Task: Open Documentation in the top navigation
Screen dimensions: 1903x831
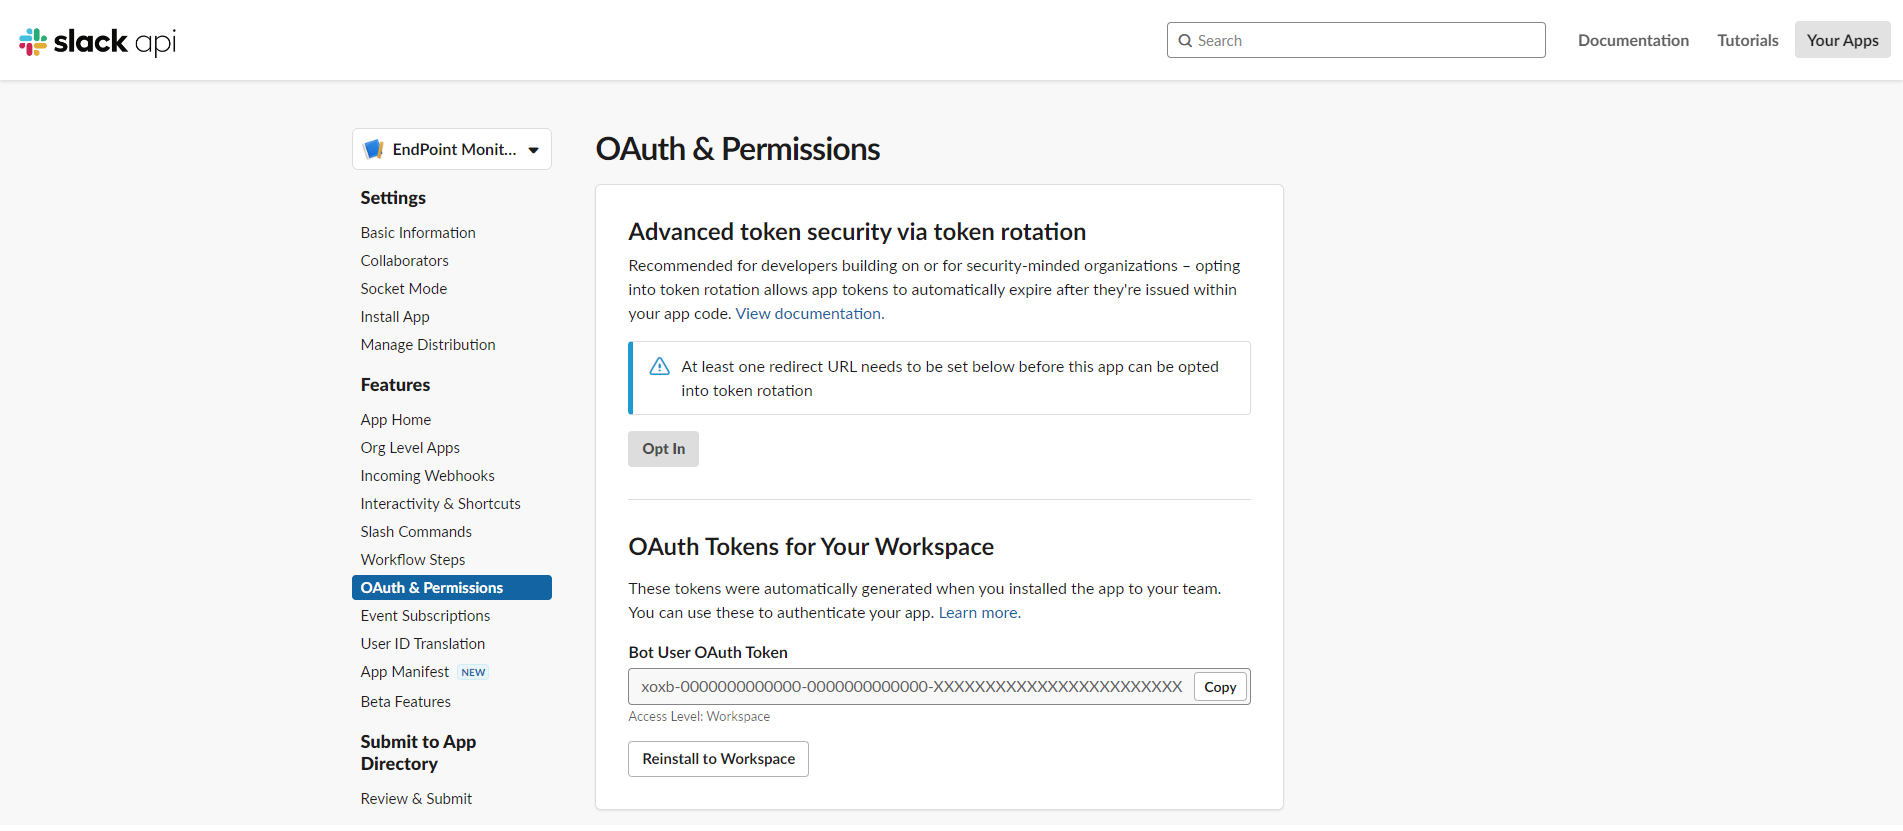Action: click(x=1633, y=40)
